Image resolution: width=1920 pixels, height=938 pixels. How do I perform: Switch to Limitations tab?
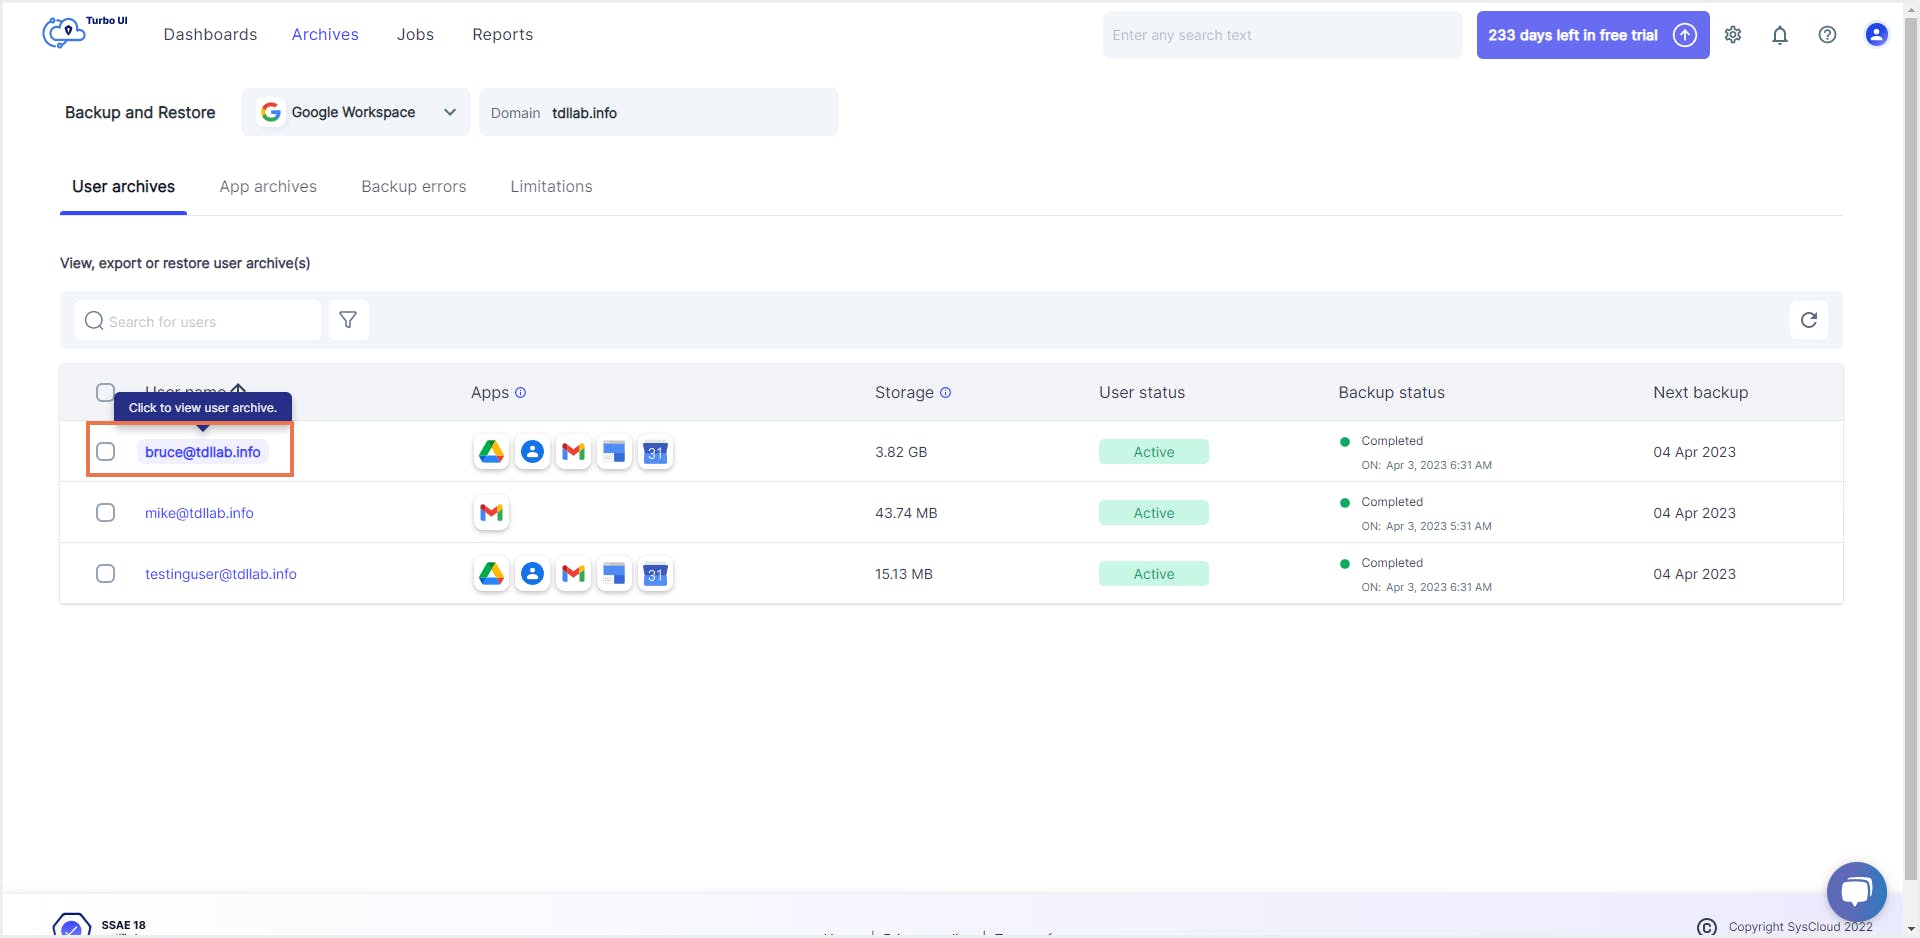click(551, 187)
